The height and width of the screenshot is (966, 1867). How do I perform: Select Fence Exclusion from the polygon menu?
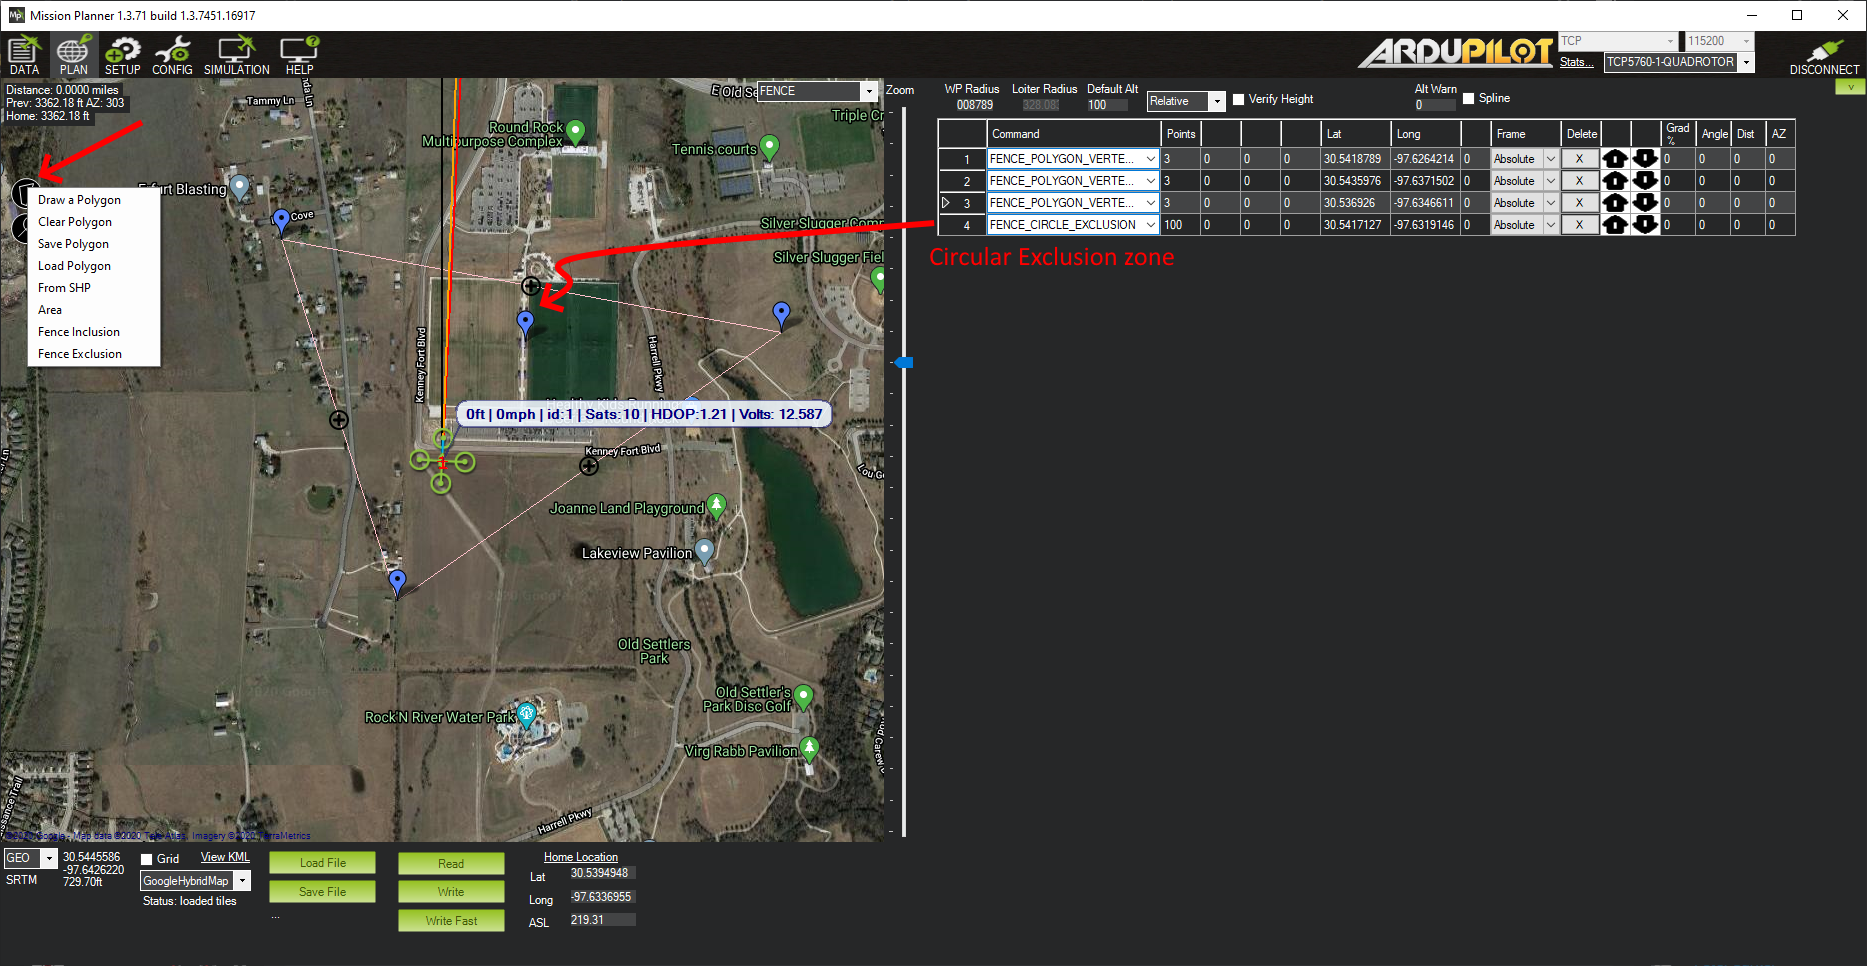80,353
